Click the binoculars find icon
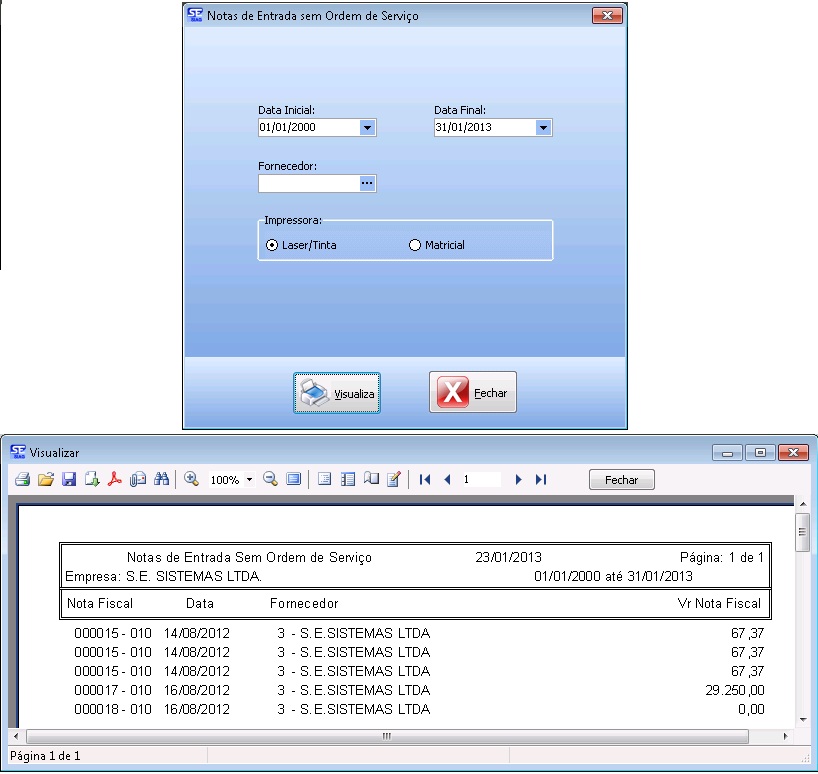The height and width of the screenshot is (774, 818). coord(161,480)
